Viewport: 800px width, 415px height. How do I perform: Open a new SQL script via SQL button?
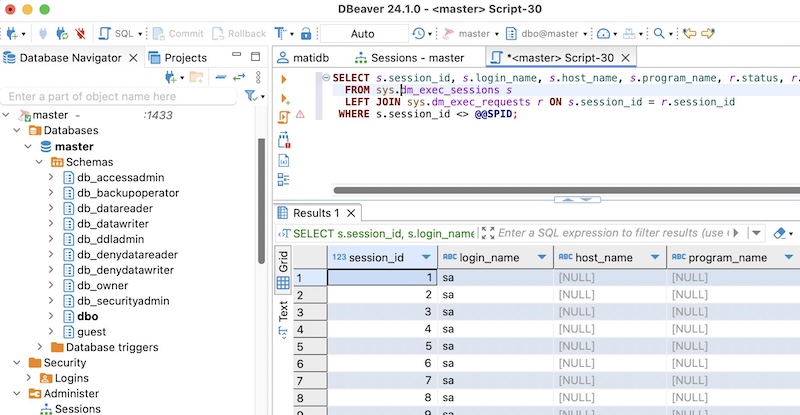[x=116, y=34]
